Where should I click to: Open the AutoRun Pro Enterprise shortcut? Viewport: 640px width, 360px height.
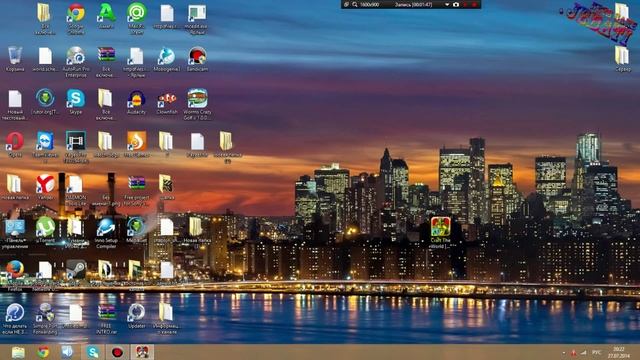point(76,56)
